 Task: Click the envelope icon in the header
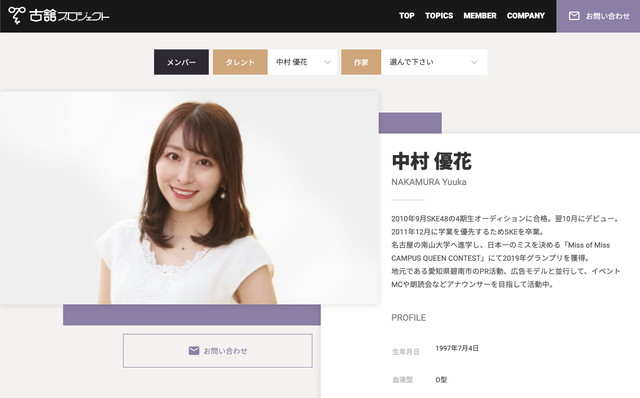pos(574,16)
